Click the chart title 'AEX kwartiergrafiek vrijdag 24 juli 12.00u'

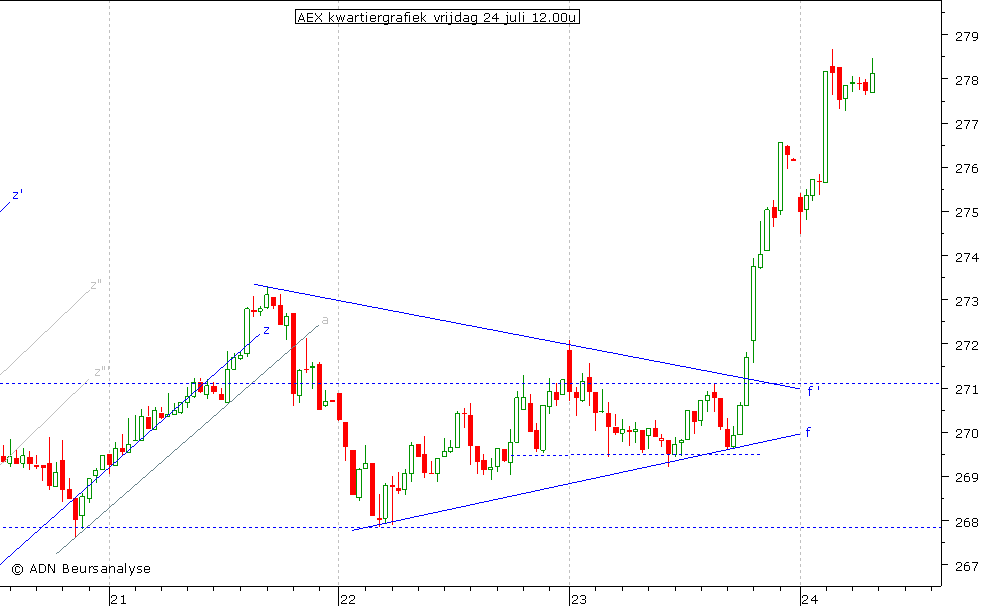coord(437,18)
